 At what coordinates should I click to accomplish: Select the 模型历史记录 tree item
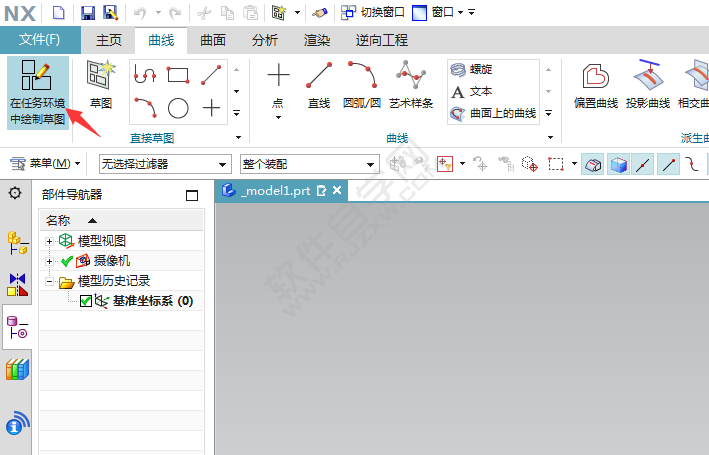tap(113, 281)
